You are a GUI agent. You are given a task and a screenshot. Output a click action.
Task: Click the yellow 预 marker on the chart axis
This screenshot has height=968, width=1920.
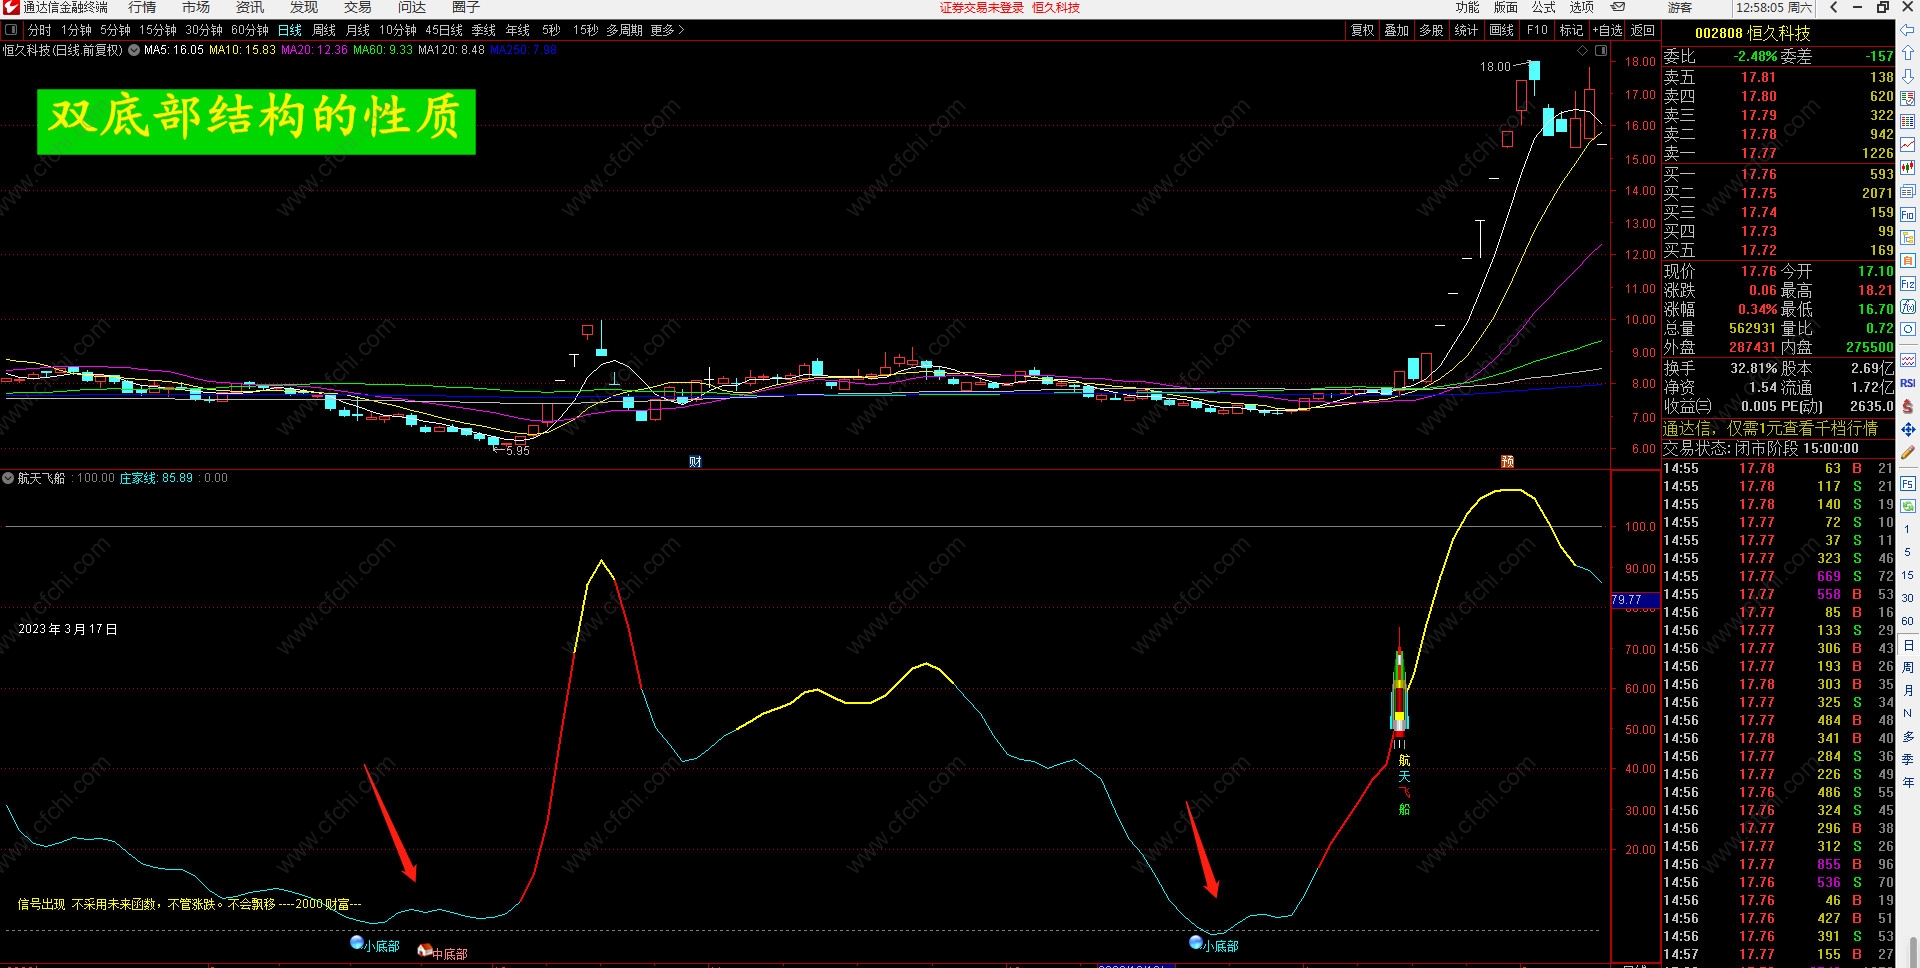tap(1507, 461)
